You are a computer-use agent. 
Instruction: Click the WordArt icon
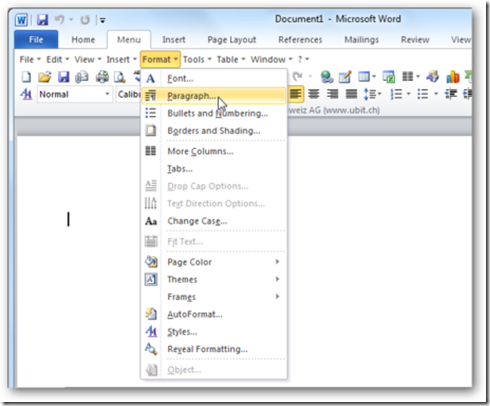(433, 77)
